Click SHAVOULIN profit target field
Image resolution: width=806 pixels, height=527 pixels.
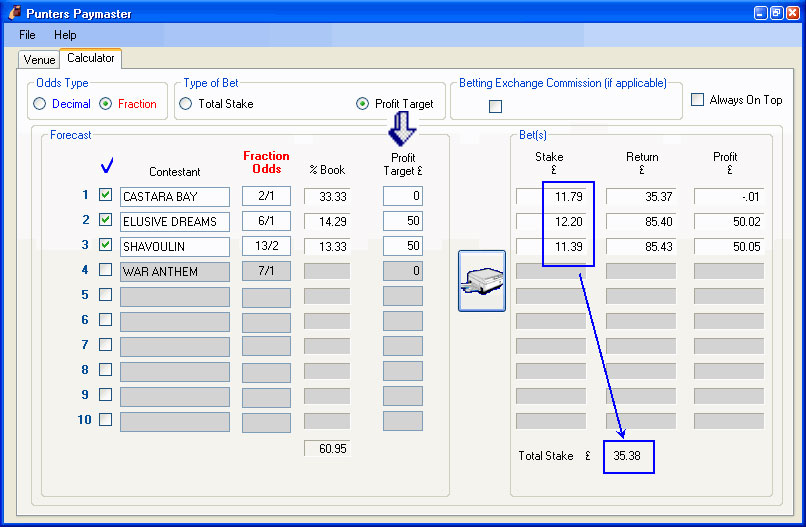pos(403,246)
